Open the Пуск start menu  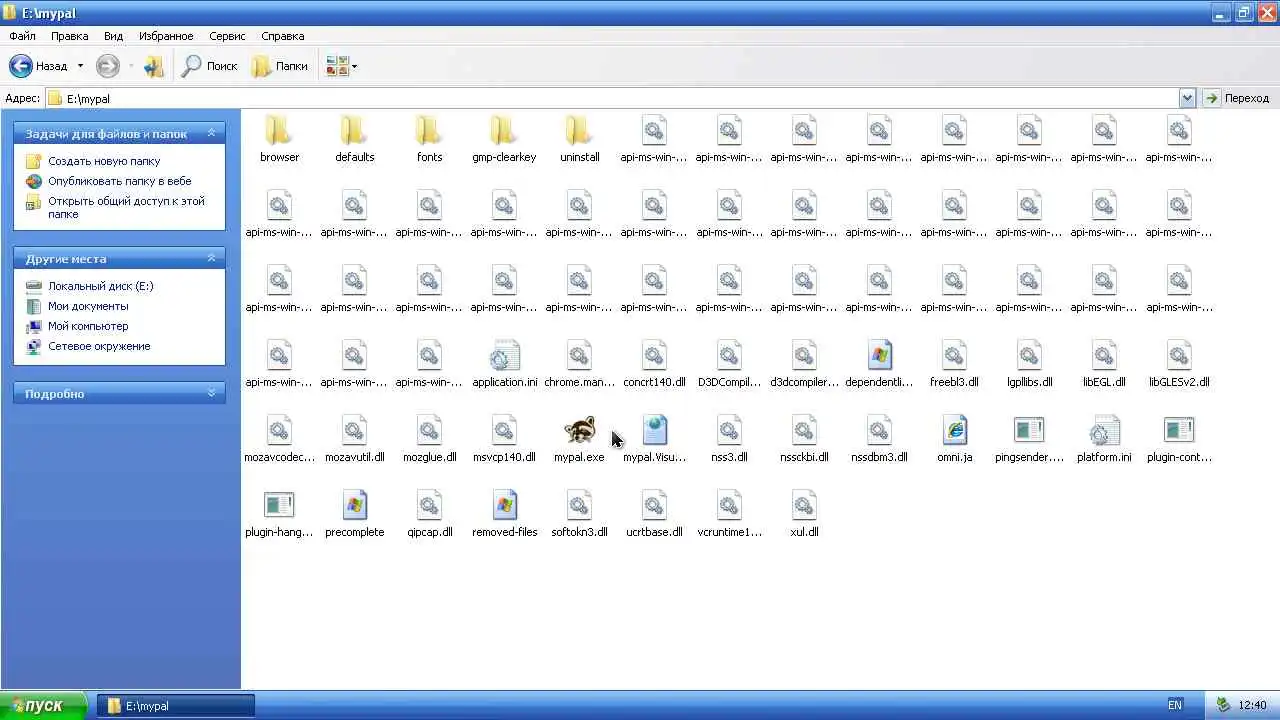44,705
